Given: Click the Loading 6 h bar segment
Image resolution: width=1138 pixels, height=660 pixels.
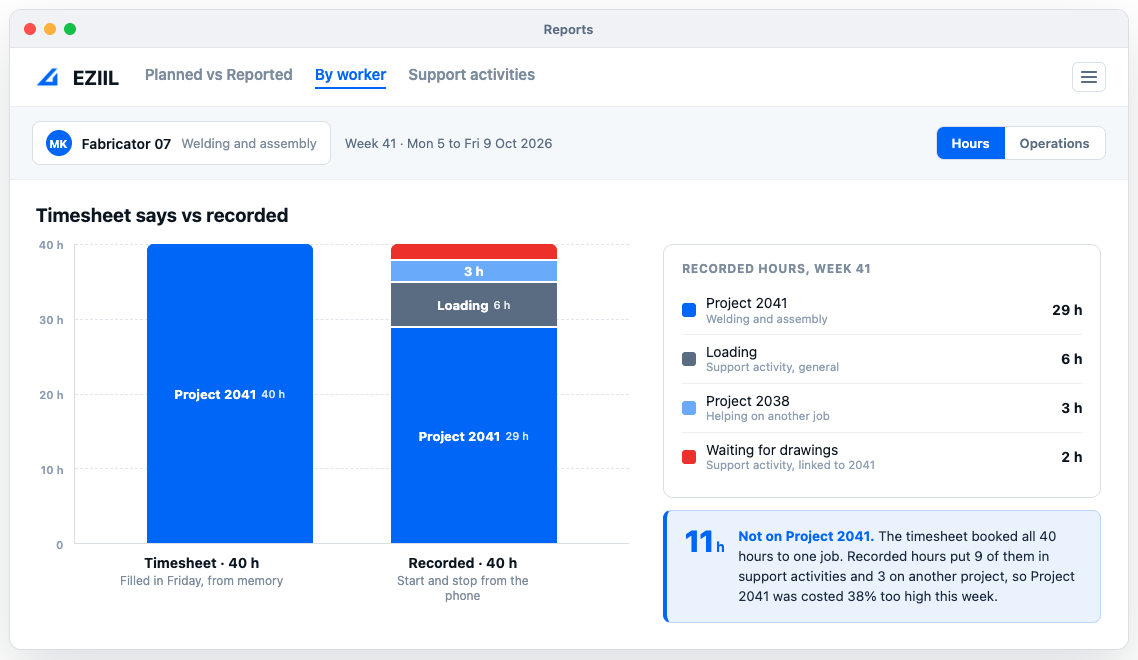Looking at the screenshot, I should (474, 305).
